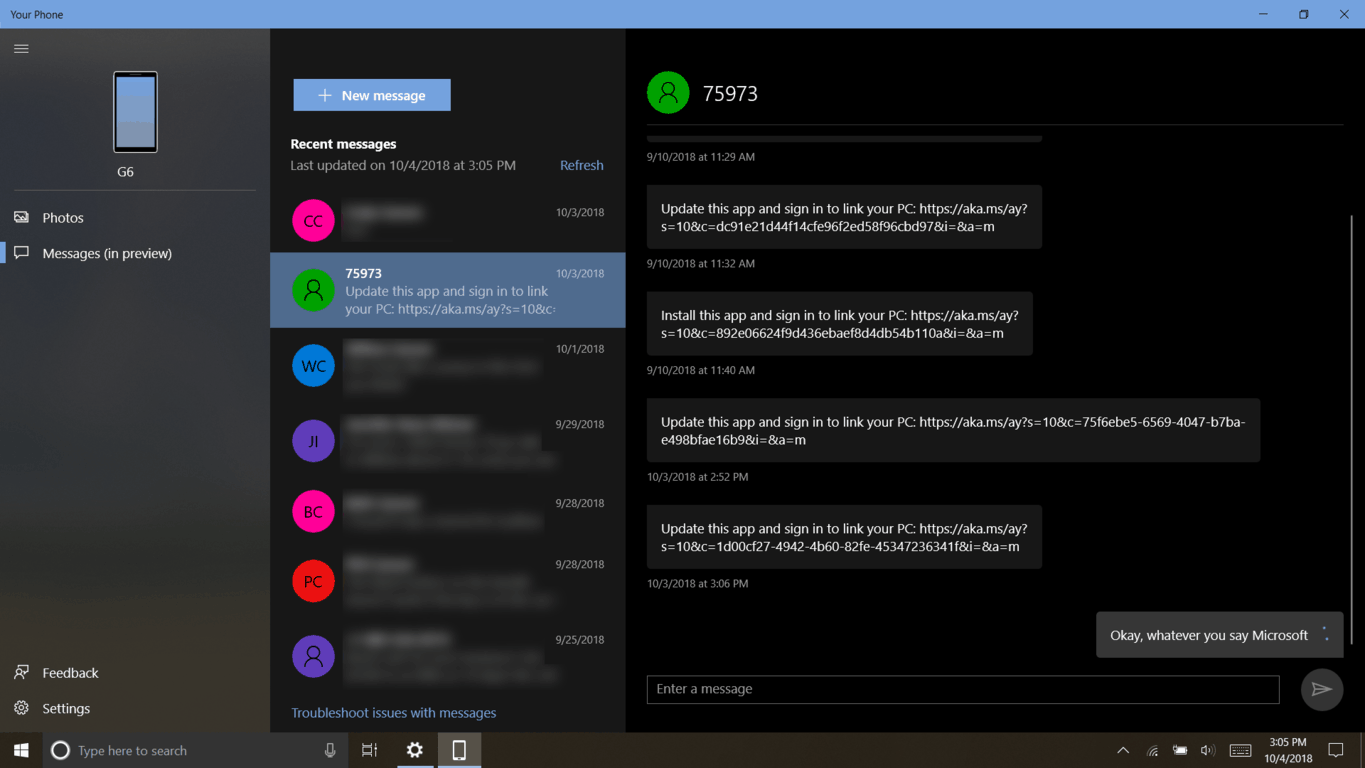Open the BC conversation from 9/28/2018
This screenshot has height=768, width=1365.
pos(448,512)
